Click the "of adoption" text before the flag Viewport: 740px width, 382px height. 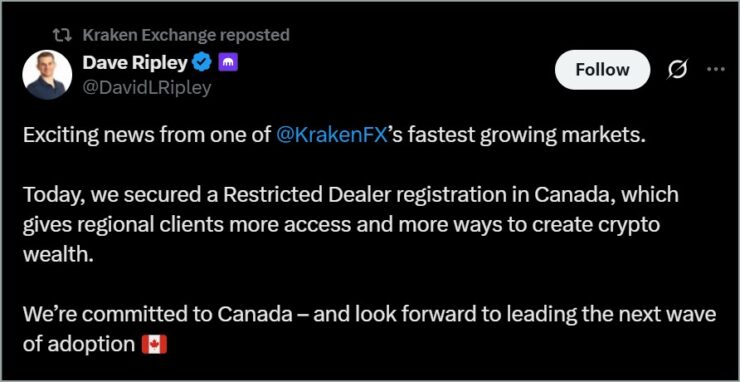click(78, 345)
